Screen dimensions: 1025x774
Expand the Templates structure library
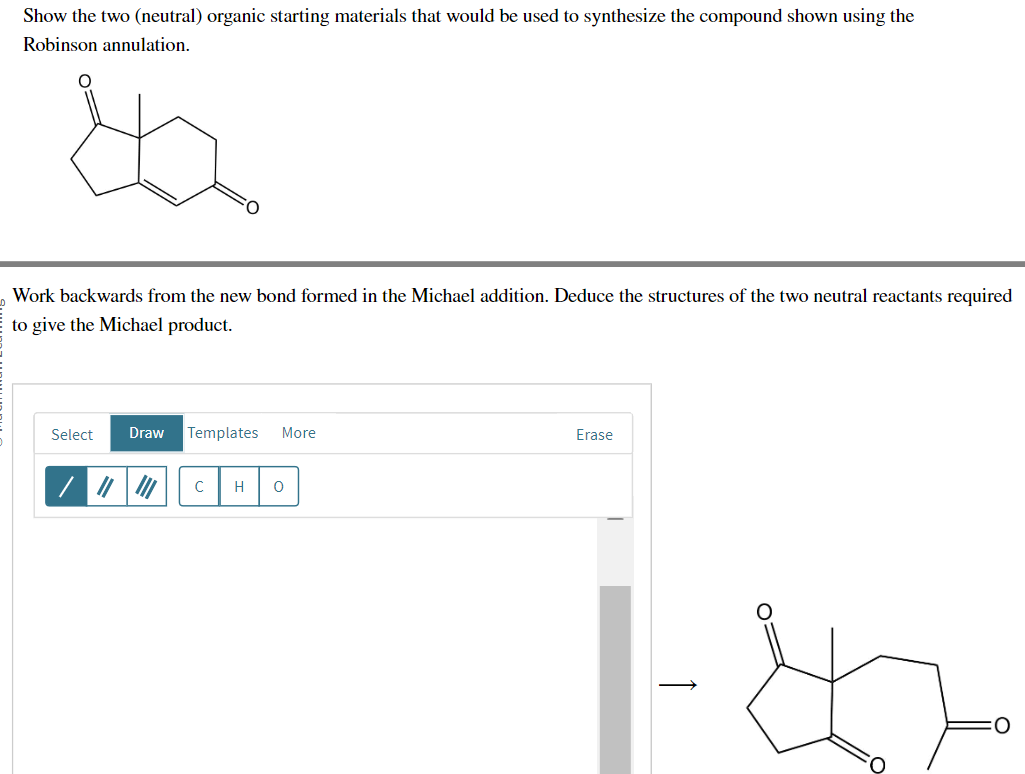pyautogui.click(x=223, y=432)
